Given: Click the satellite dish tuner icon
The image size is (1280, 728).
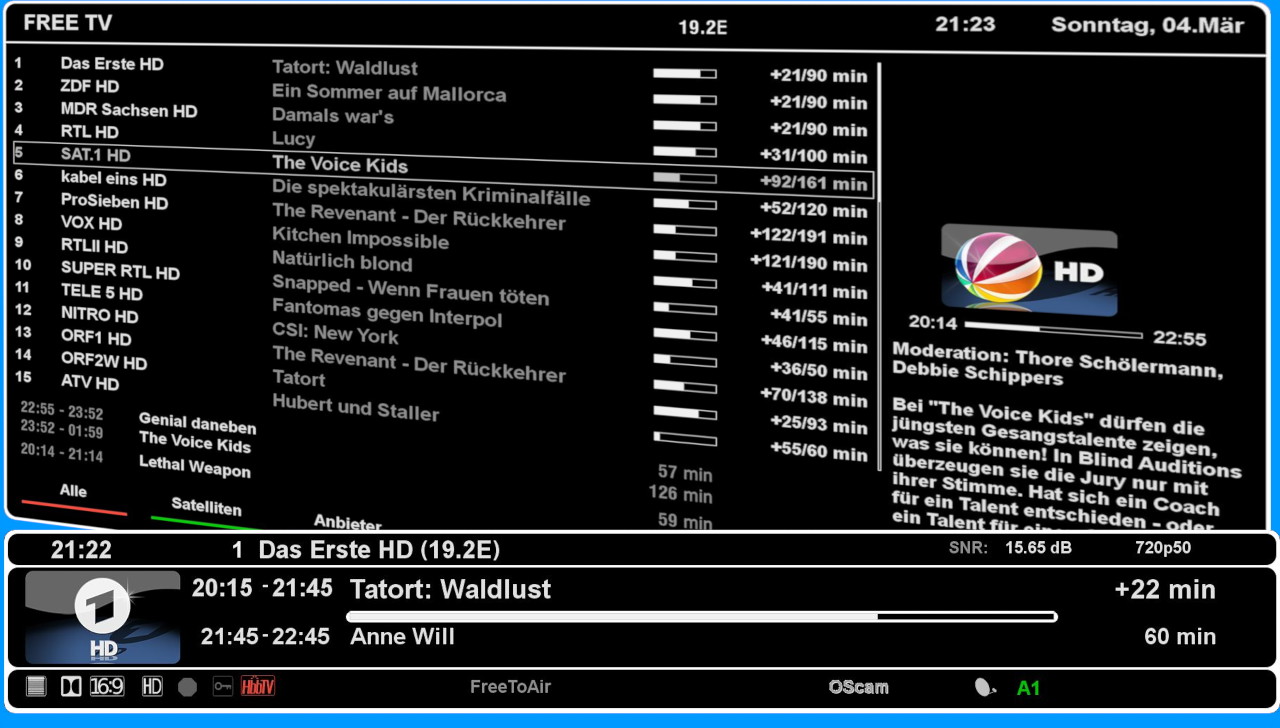Looking at the screenshot, I should (x=985, y=687).
